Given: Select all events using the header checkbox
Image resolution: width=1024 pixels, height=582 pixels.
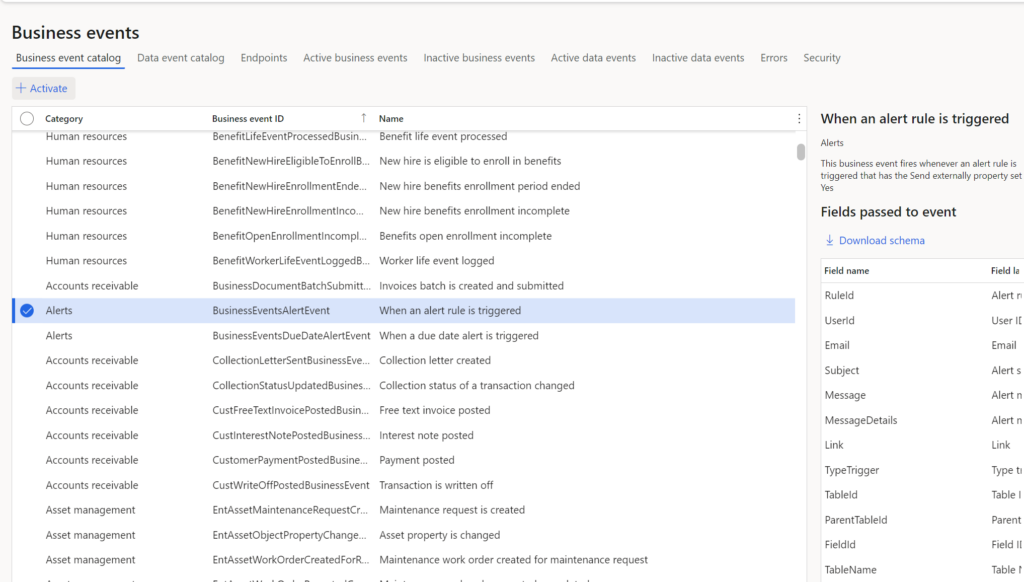Looking at the screenshot, I should tap(25, 117).
